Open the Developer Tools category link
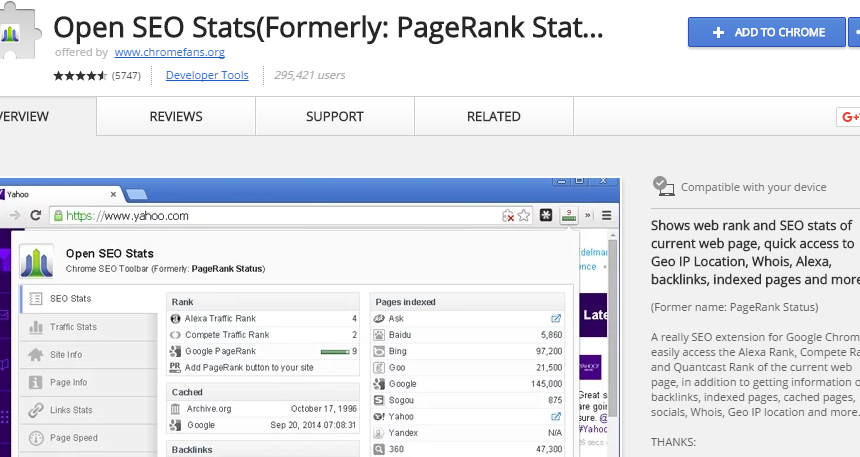Viewport: 860px width, 457px height. 207,75
